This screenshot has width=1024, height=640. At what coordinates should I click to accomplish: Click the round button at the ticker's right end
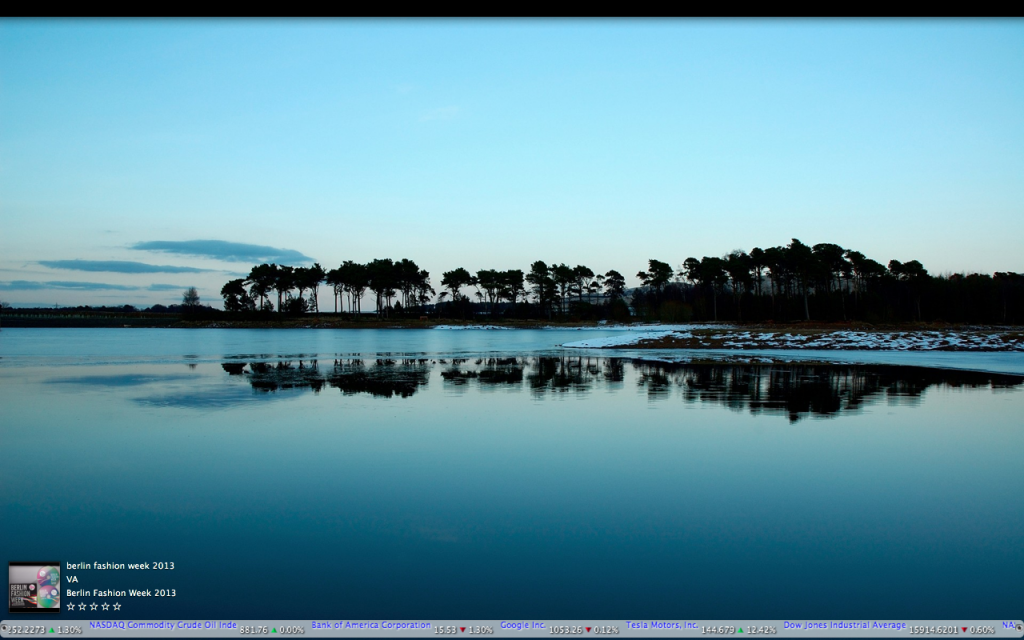coord(1019,630)
